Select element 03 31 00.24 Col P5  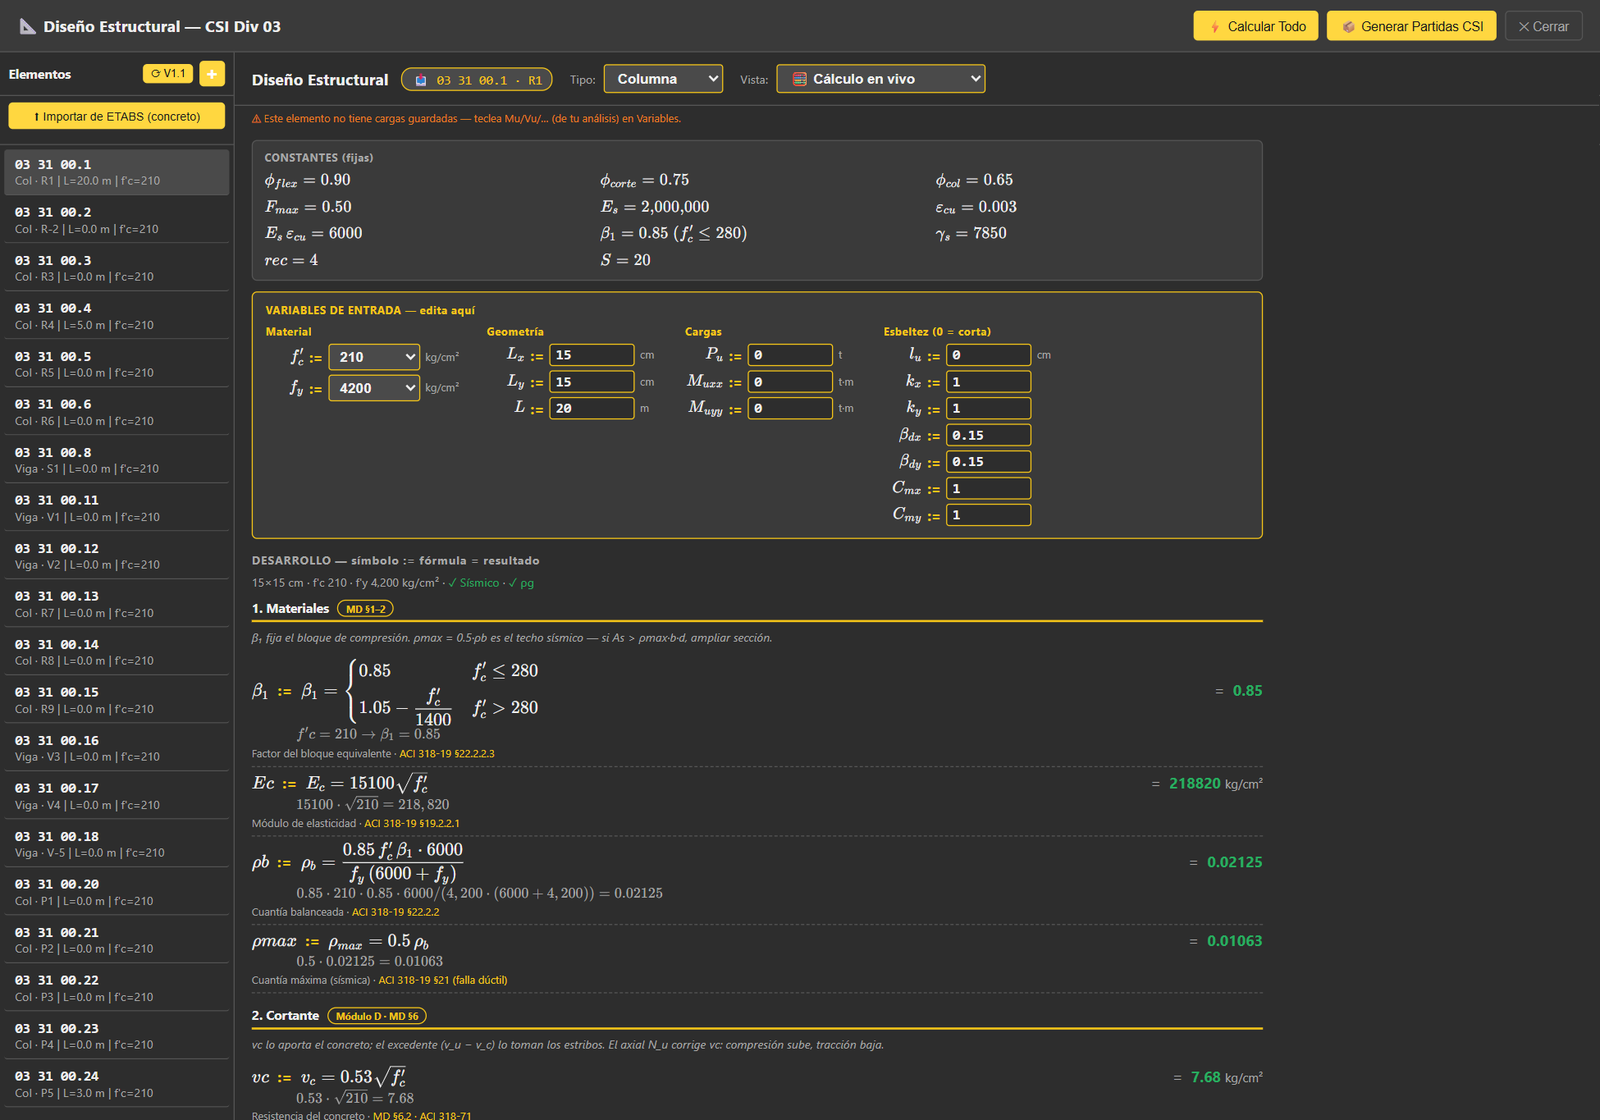[x=117, y=1084]
